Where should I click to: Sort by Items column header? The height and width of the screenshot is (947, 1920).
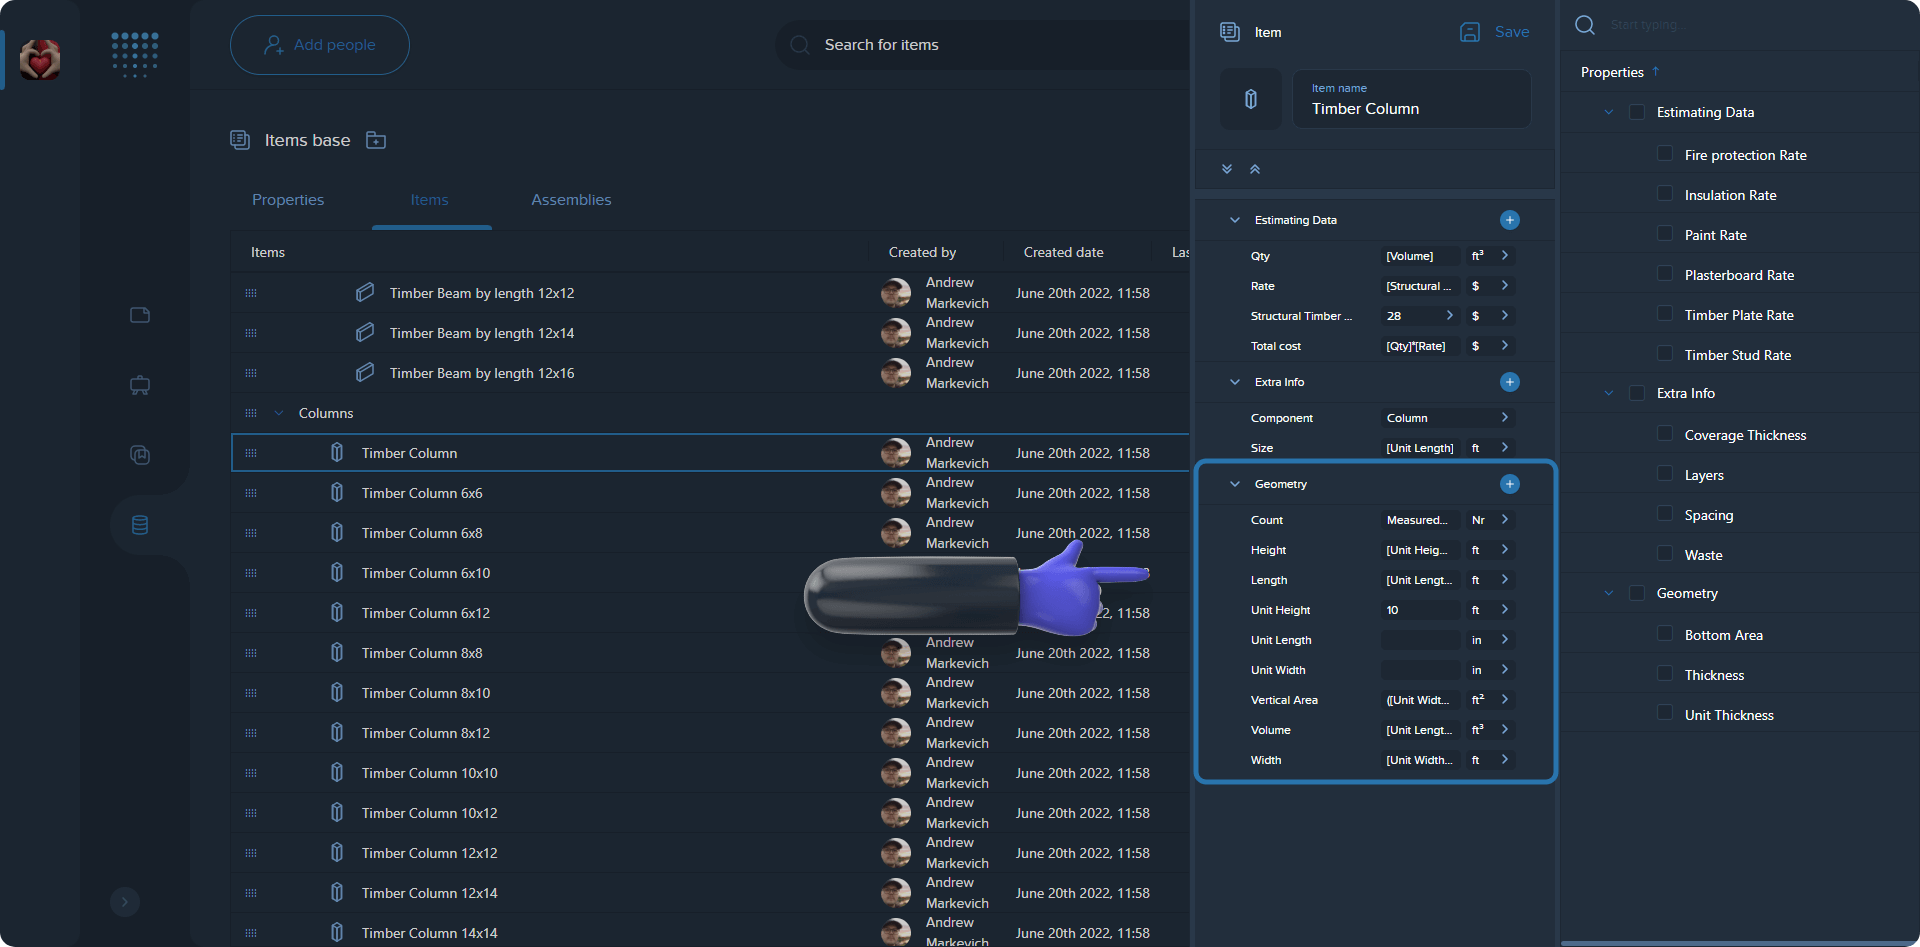[268, 252]
